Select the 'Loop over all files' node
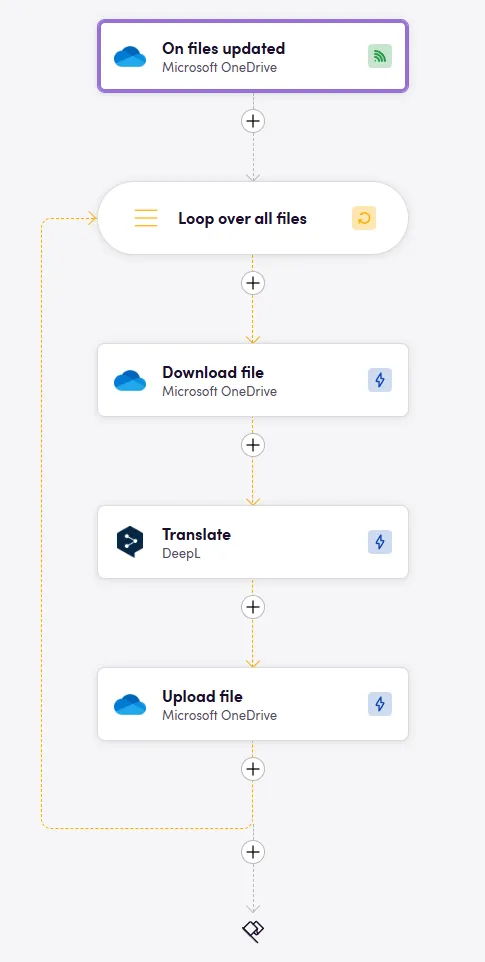 253,218
